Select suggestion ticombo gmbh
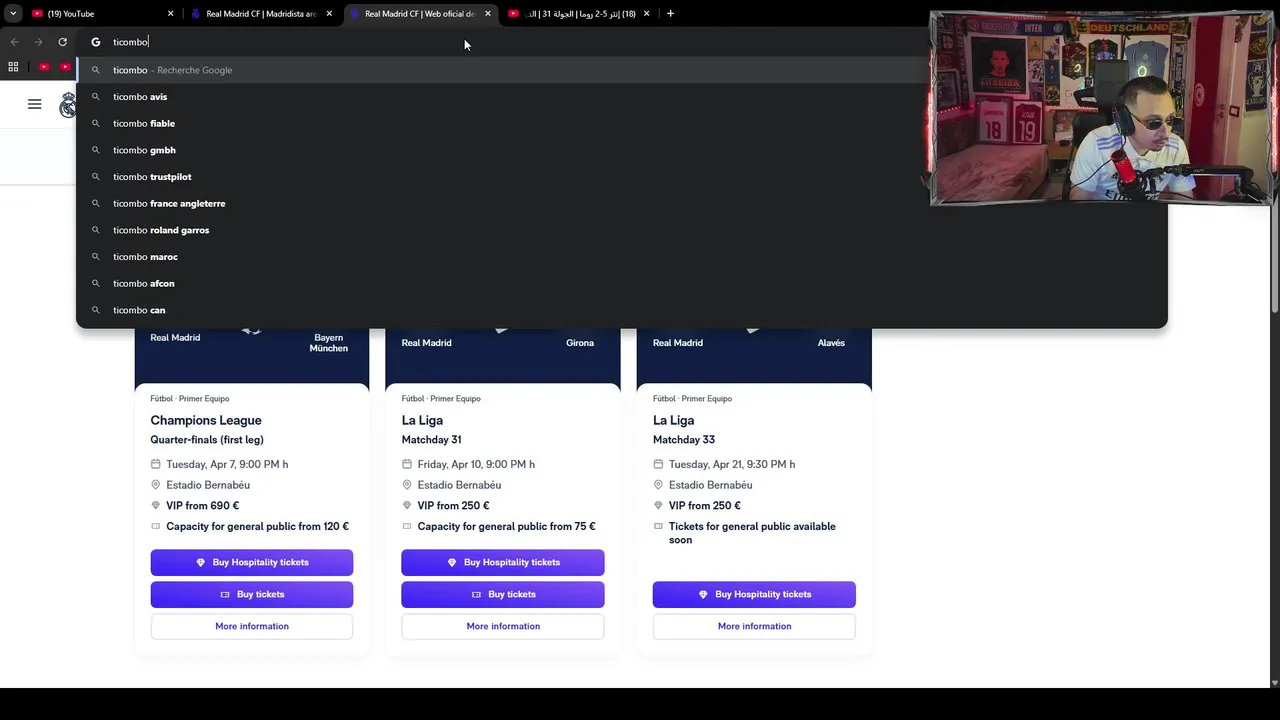This screenshot has width=1280, height=720. (x=621, y=150)
